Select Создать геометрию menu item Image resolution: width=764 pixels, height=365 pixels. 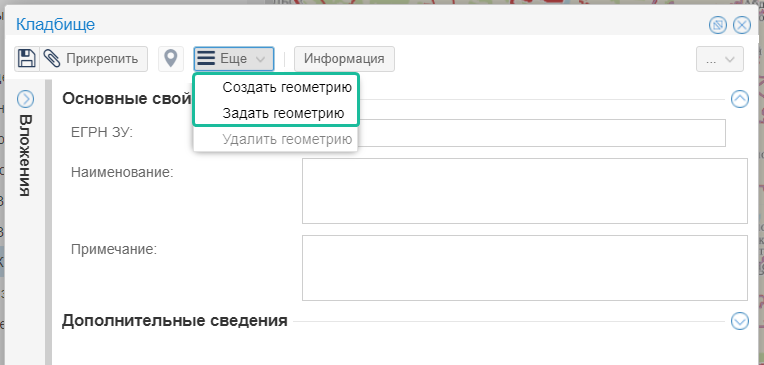point(276,88)
